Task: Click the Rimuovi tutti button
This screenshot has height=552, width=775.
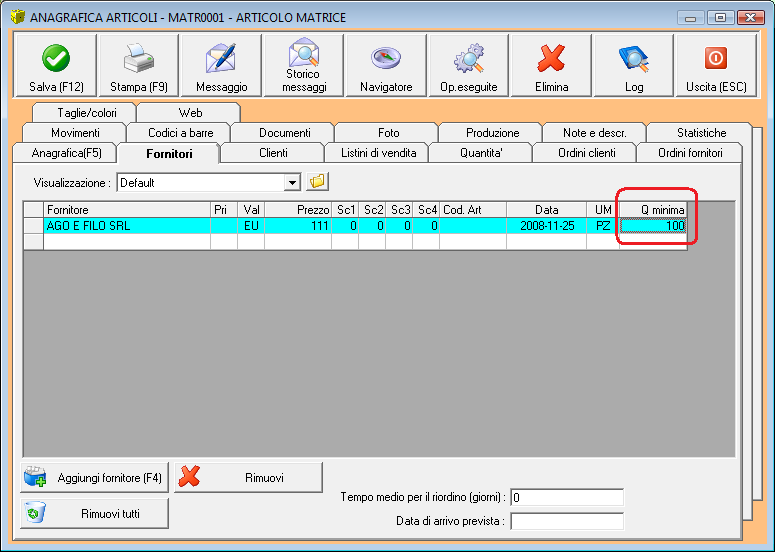Action: [x=94, y=513]
